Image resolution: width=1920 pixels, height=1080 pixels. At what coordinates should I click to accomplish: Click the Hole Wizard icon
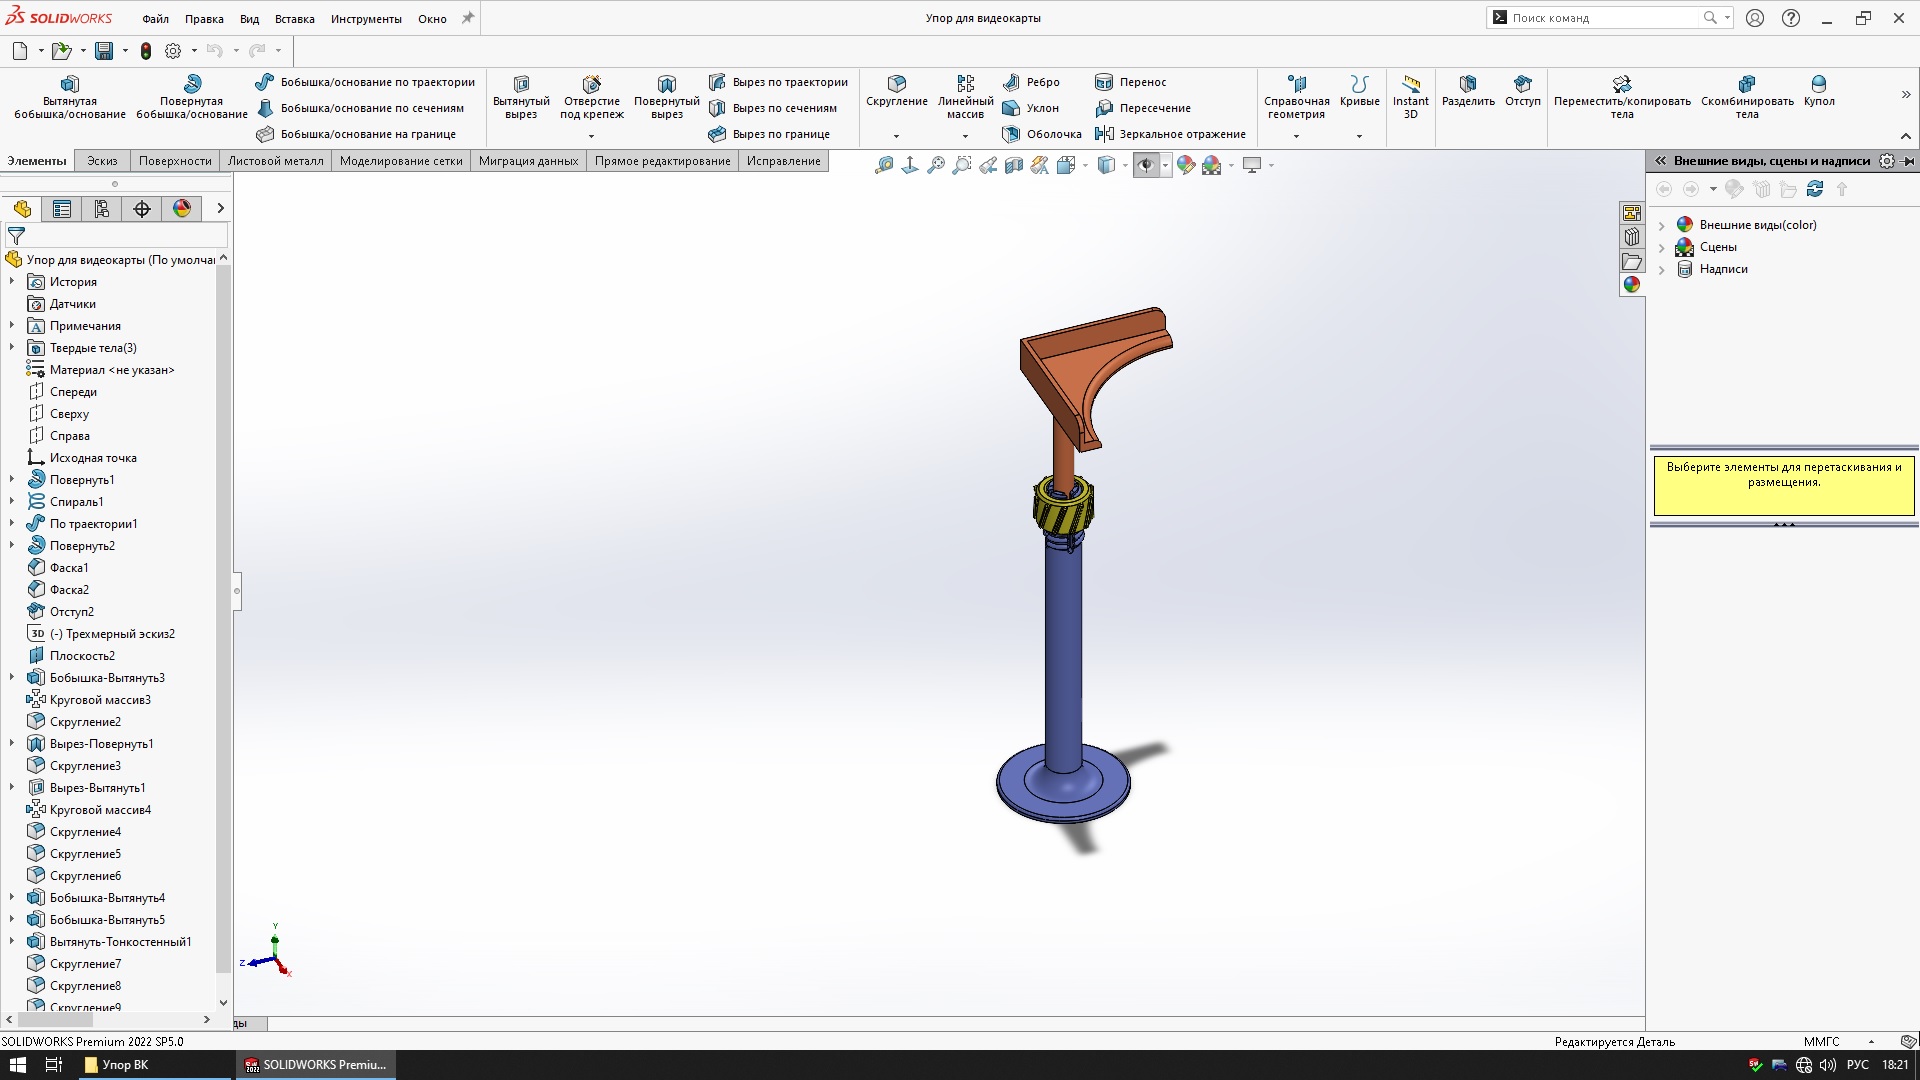[x=591, y=84]
